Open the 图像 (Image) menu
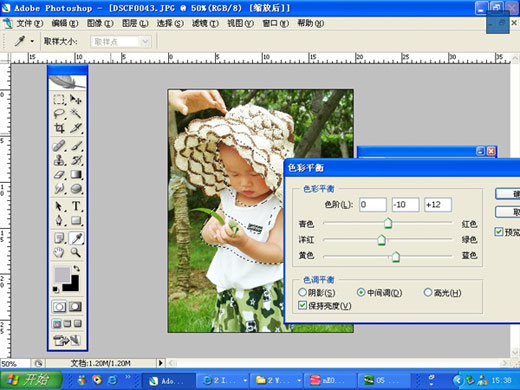This screenshot has width=520, height=390. 100,23
